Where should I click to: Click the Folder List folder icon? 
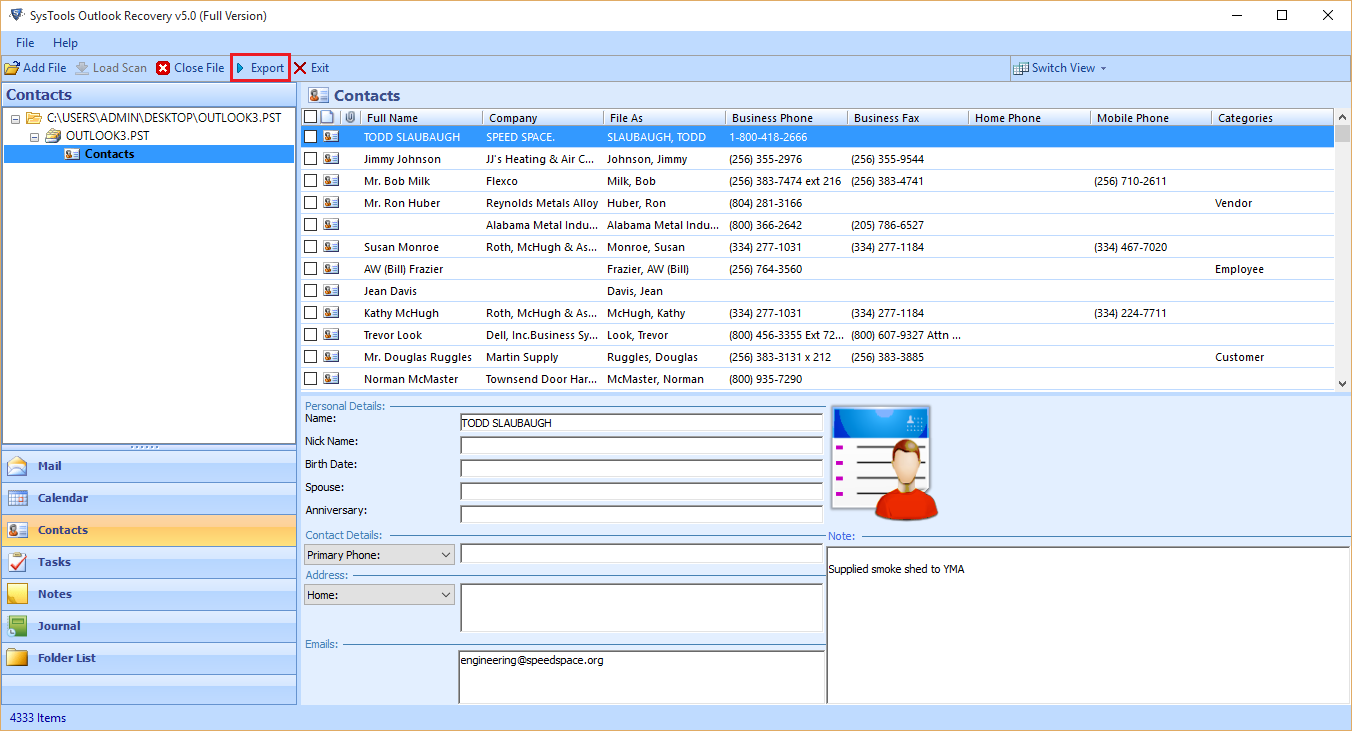tap(17, 658)
